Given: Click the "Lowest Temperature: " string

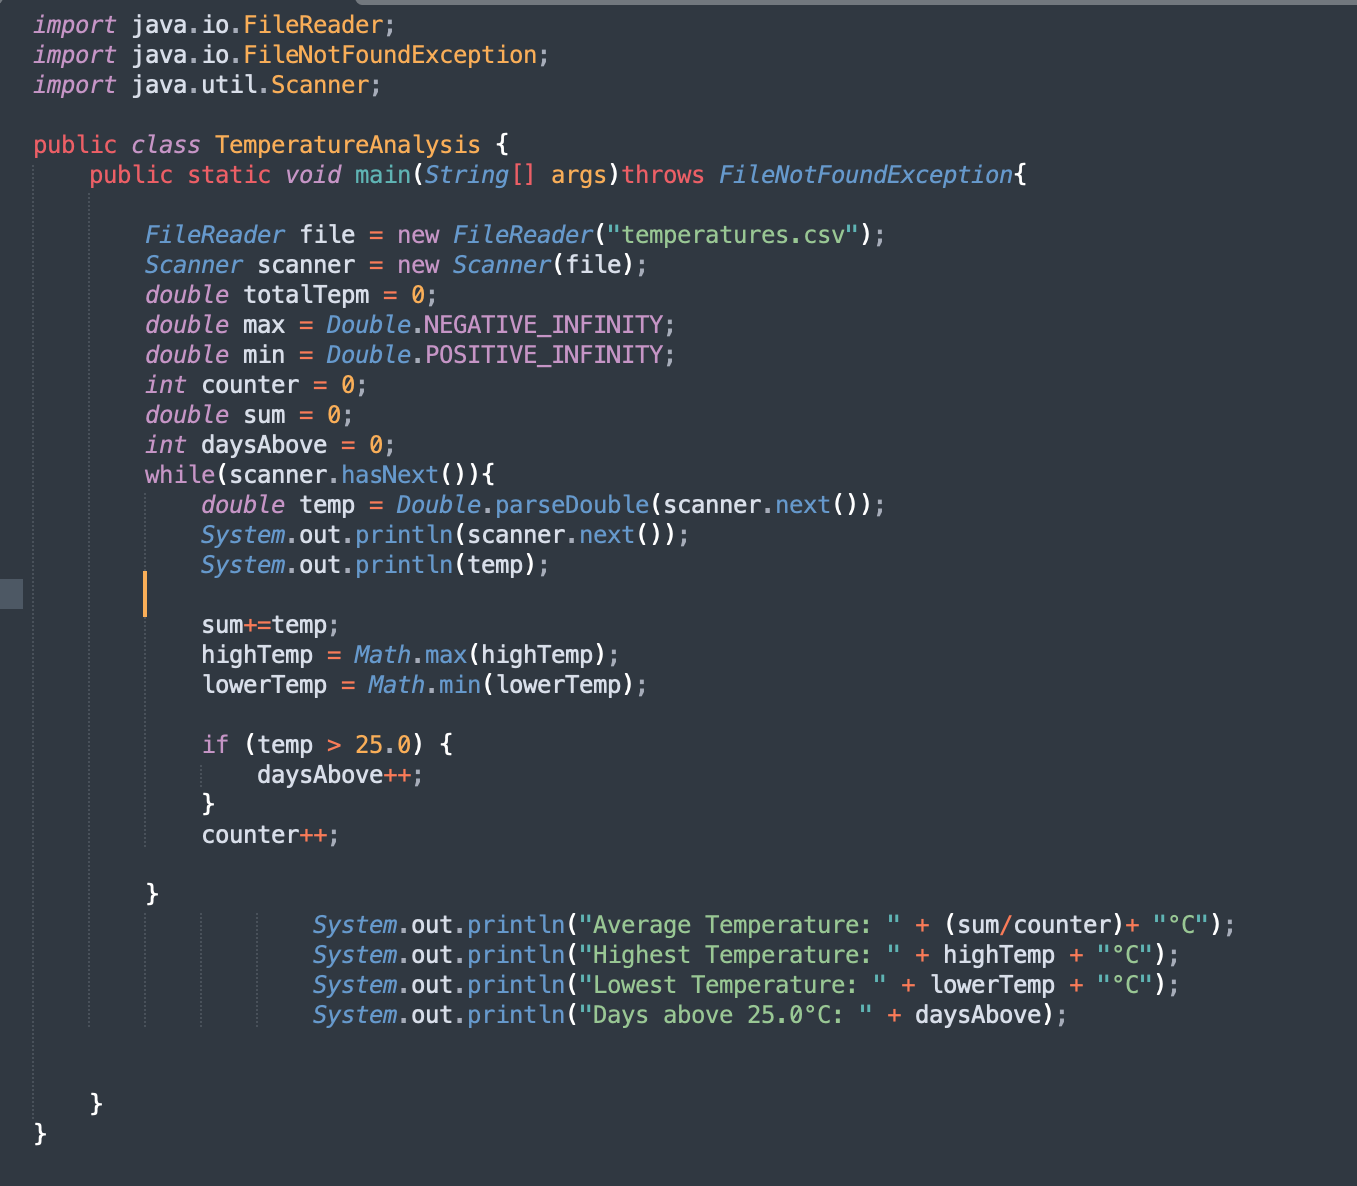Looking at the screenshot, I should pyautogui.click(x=733, y=985).
